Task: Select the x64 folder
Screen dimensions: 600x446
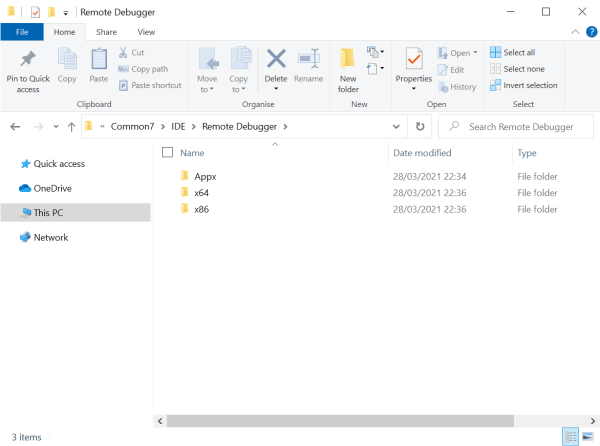Action: coord(201,193)
